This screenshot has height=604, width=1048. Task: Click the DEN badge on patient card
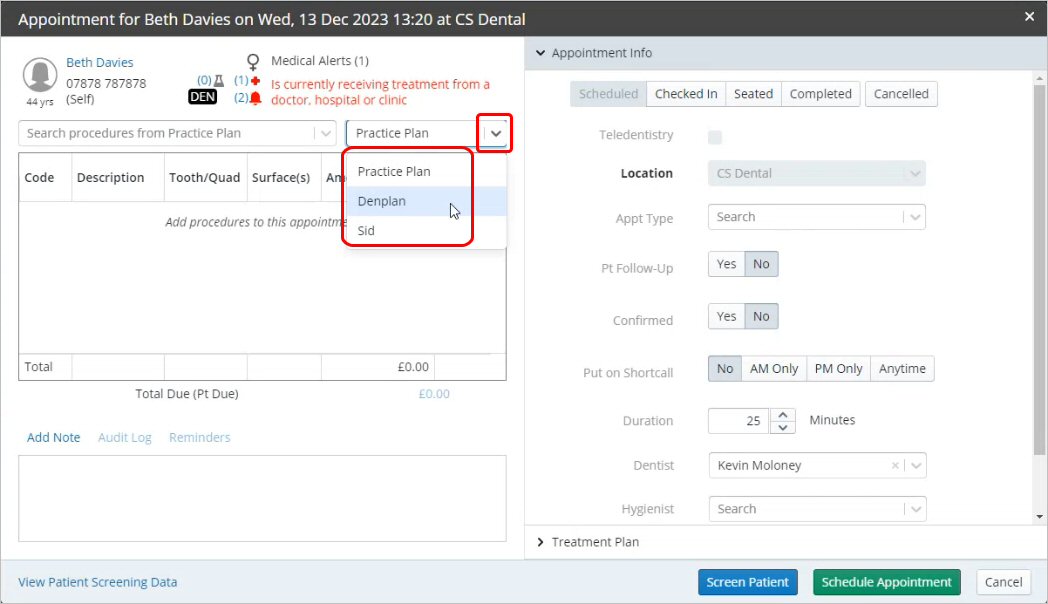pyautogui.click(x=202, y=97)
